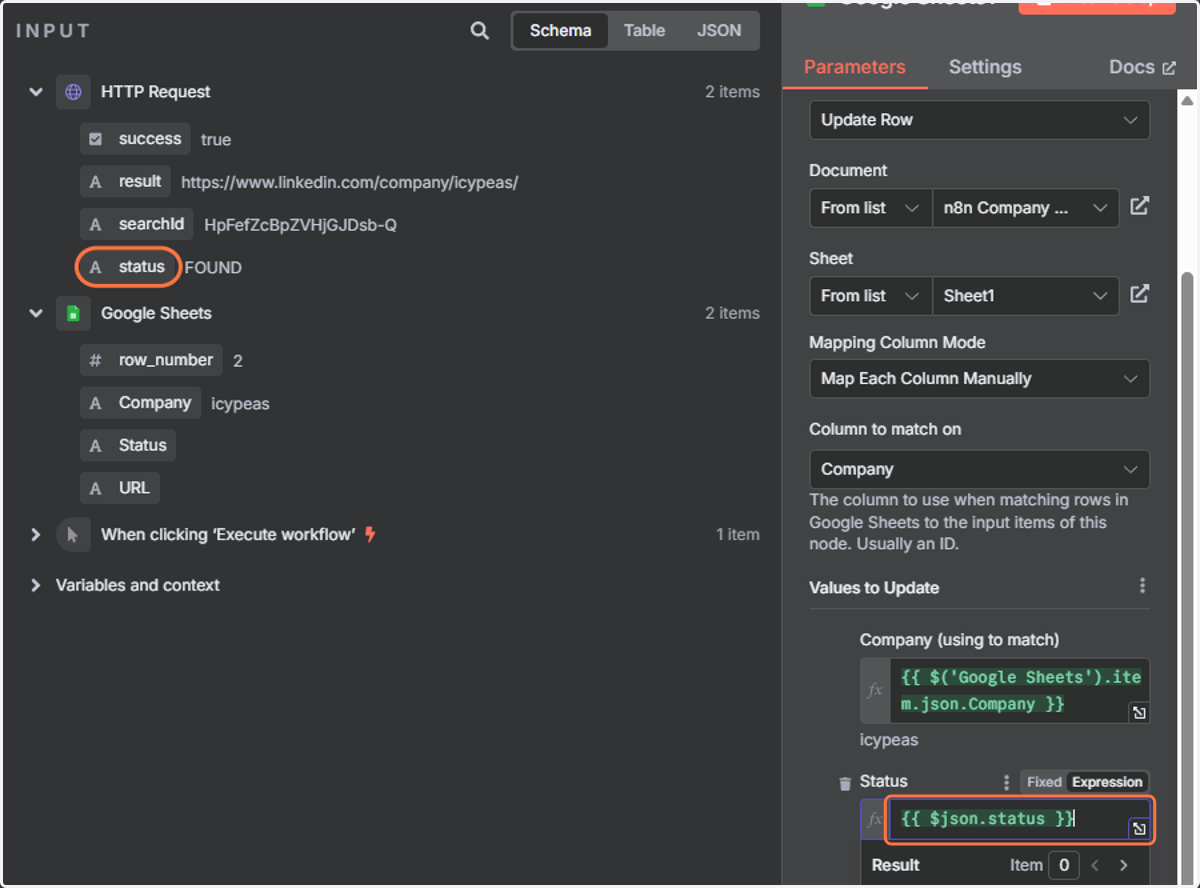1200x888 pixels.
Task: Open Document From list mode dropdown
Action: pyautogui.click(x=870, y=208)
